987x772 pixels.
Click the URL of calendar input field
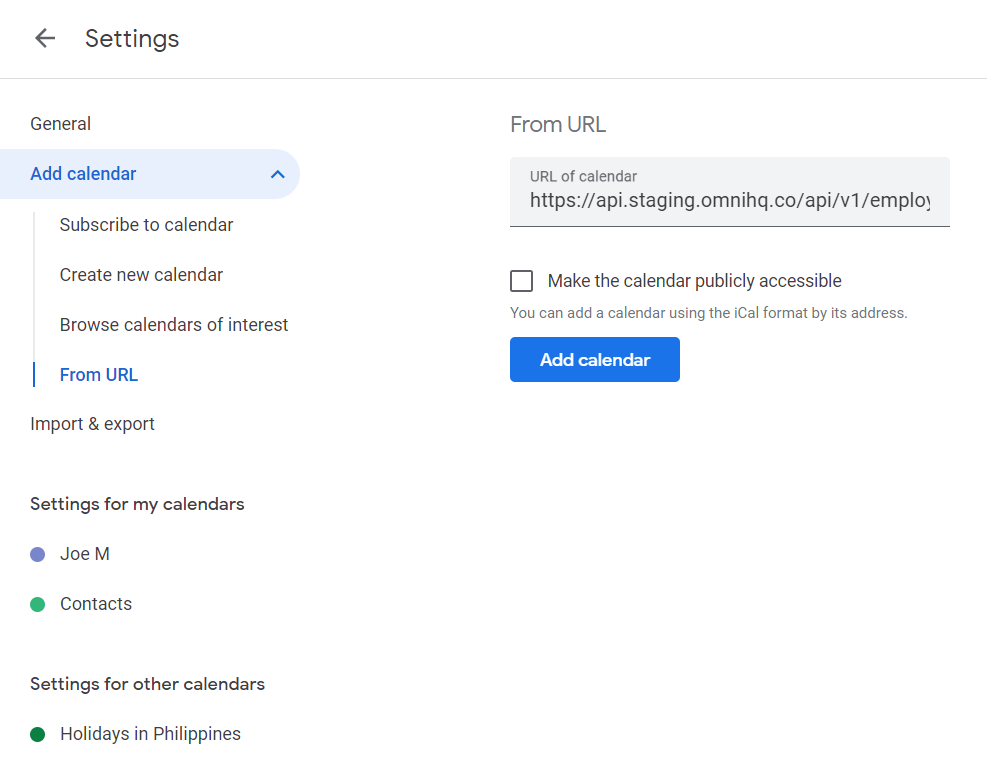(729, 201)
